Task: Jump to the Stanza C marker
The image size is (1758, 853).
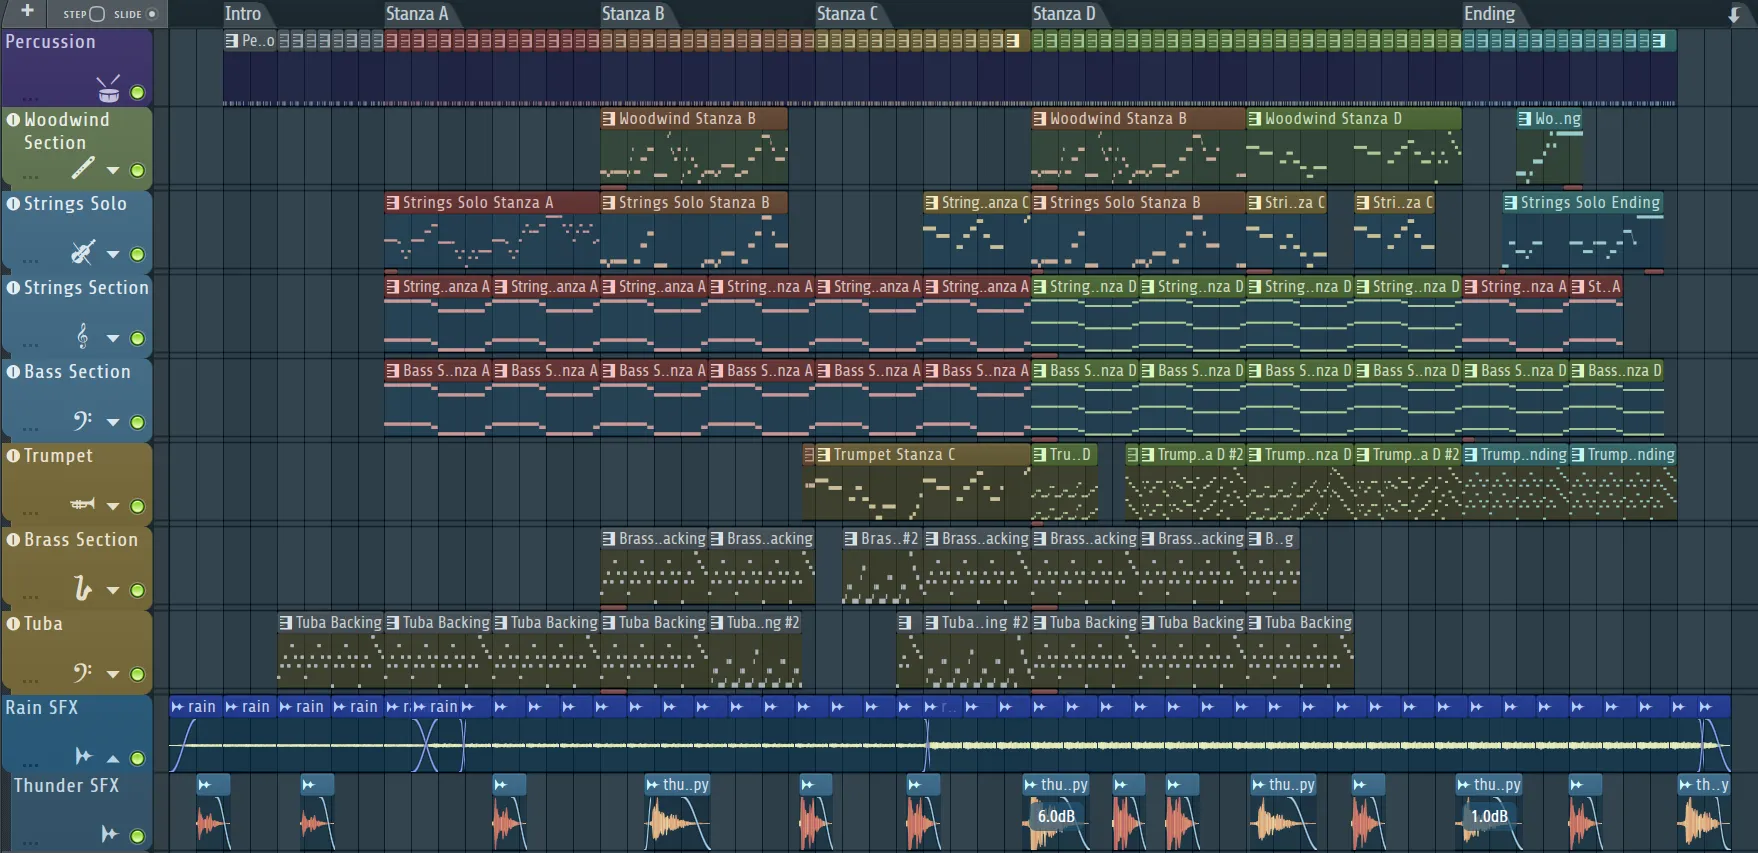Action: coord(846,14)
